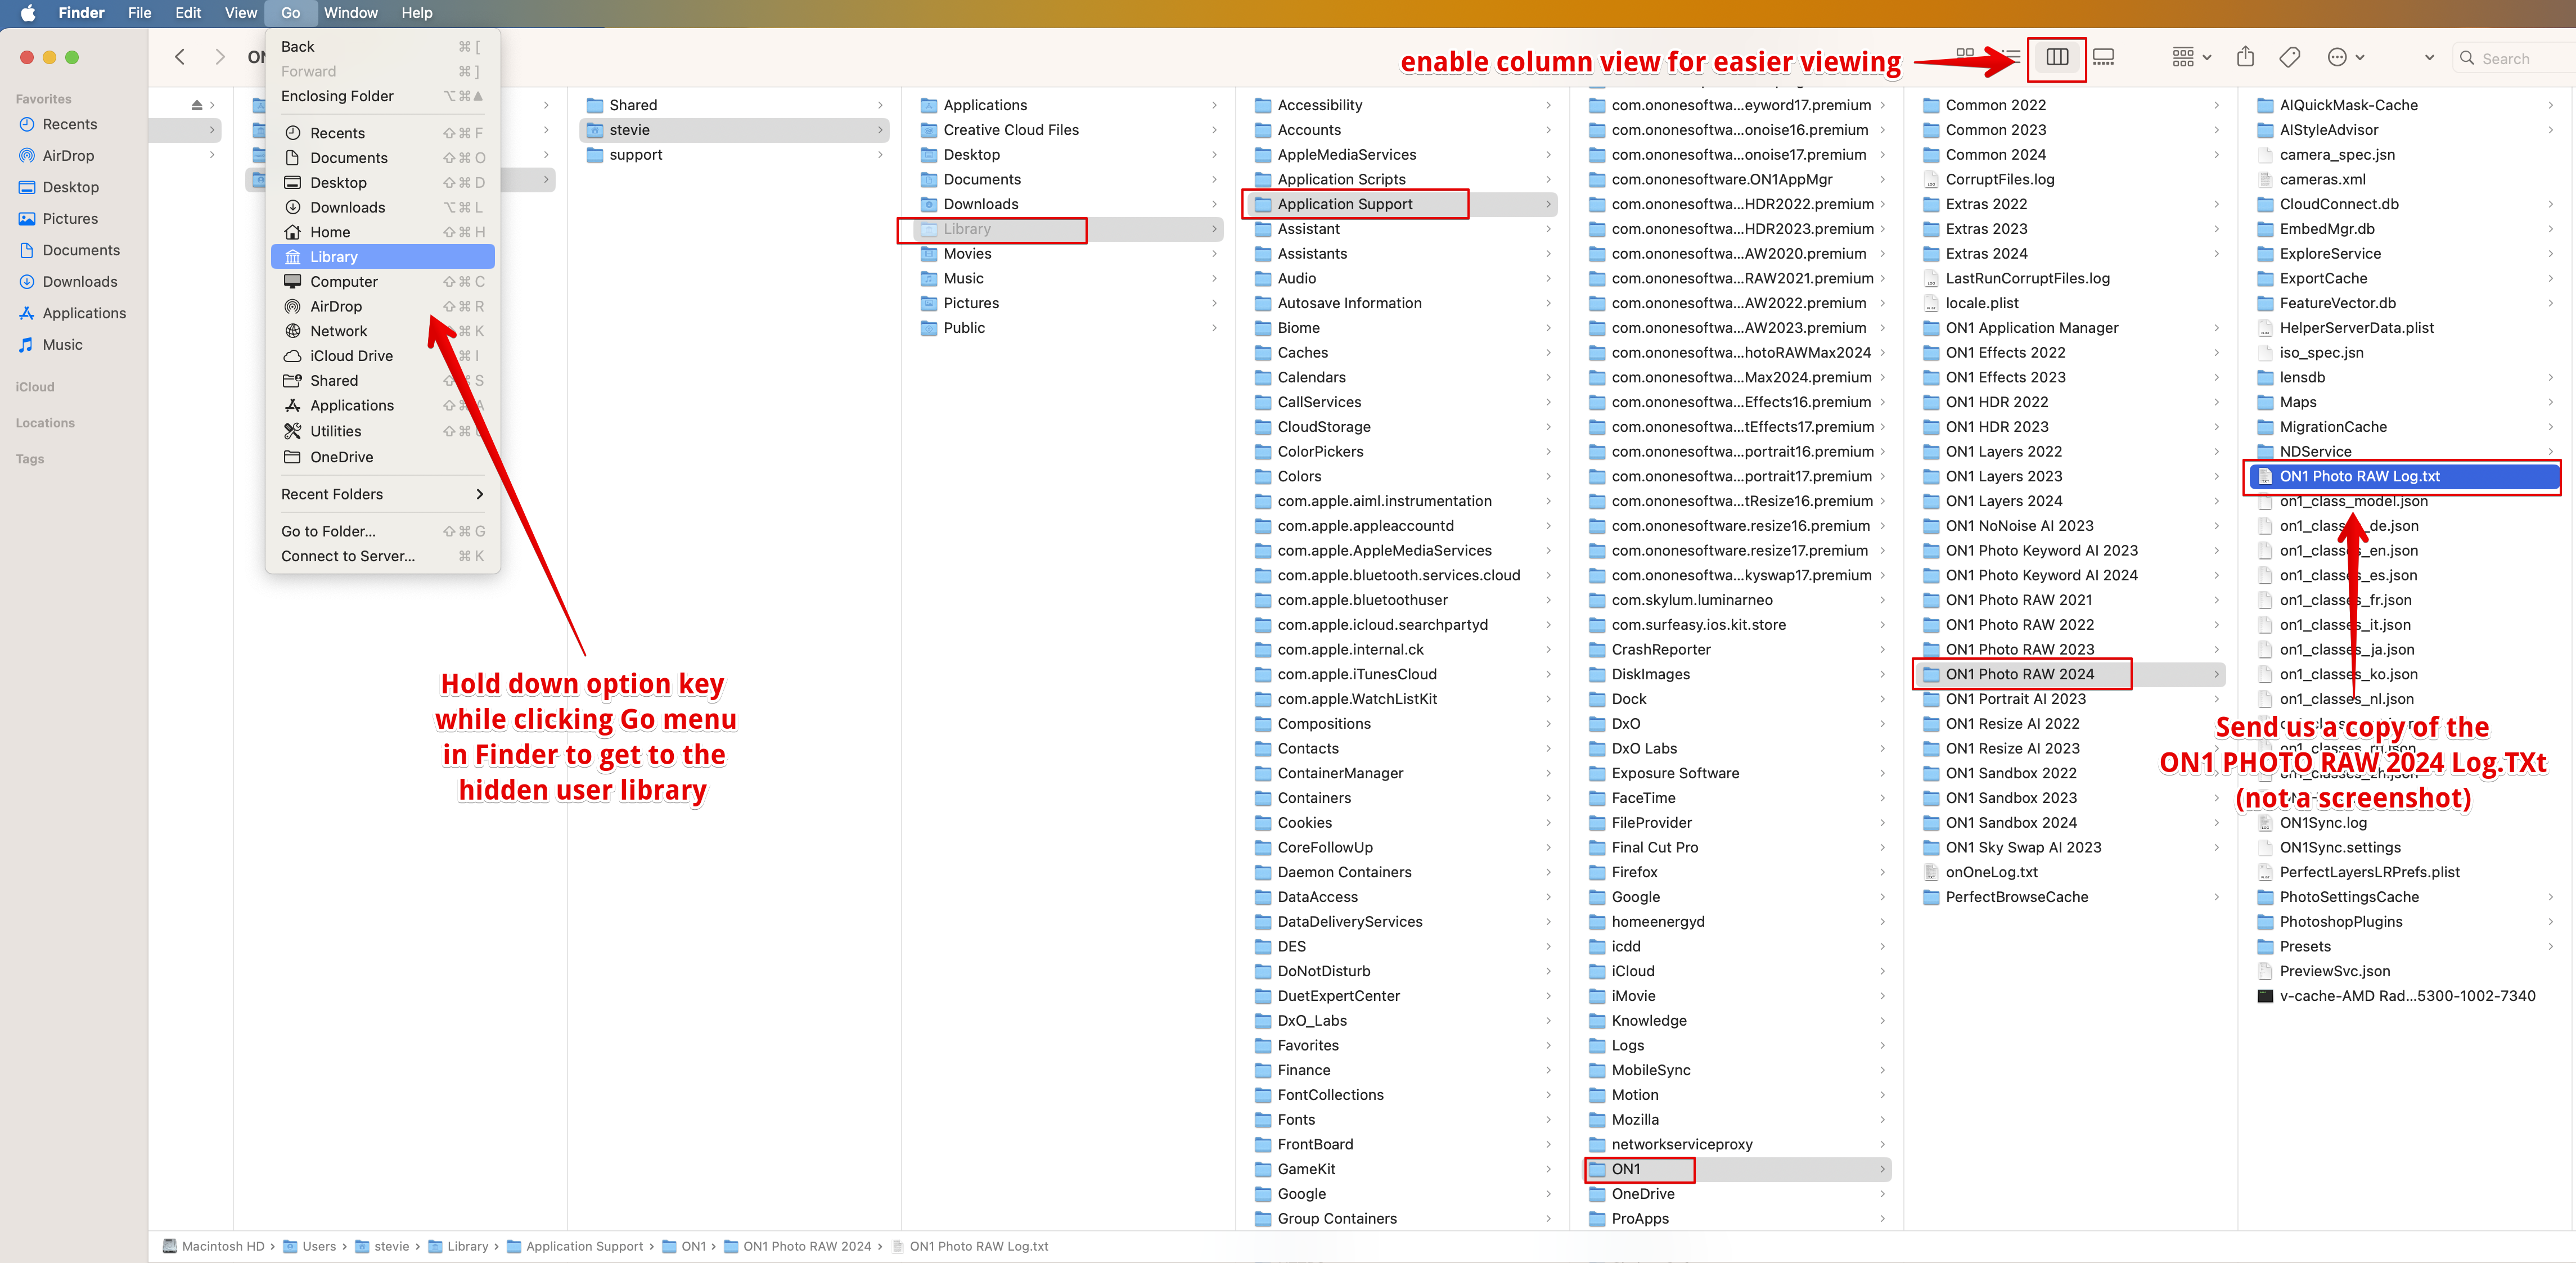Open the Window menu in menu bar
The height and width of the screenshot is (1263, 2576).
pos(350,13)
